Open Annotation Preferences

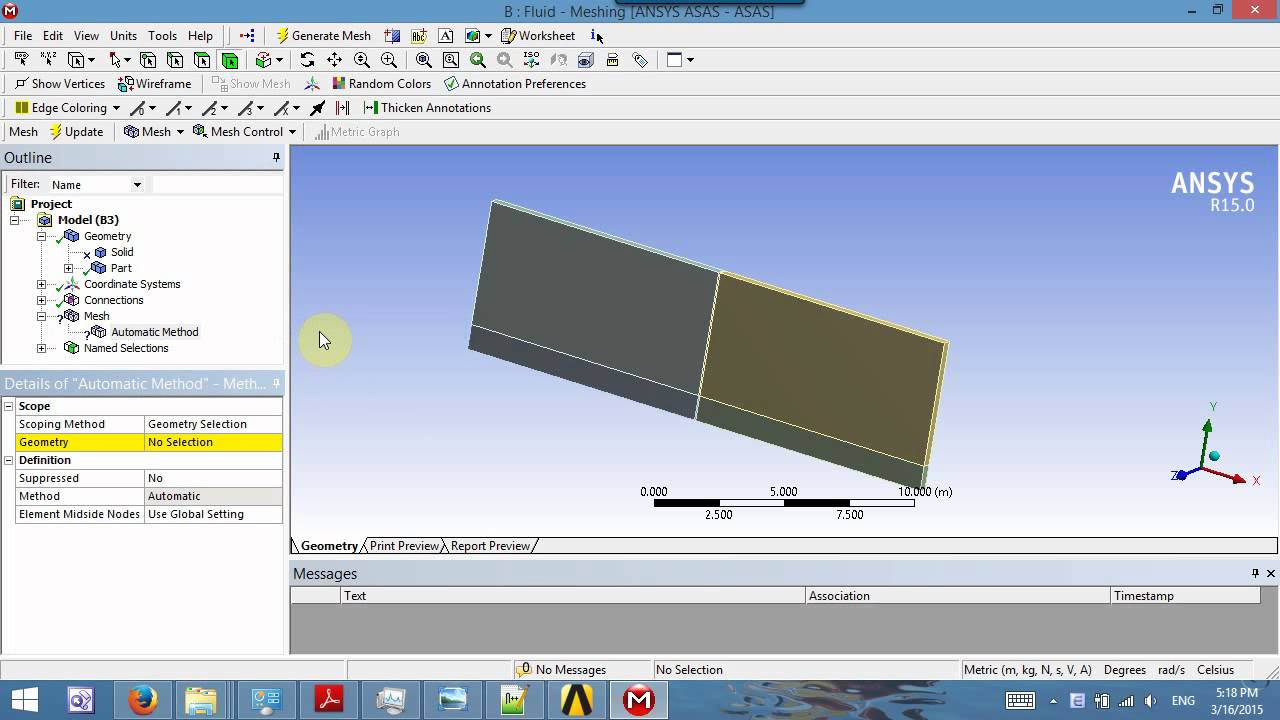[x=515, y=84]
